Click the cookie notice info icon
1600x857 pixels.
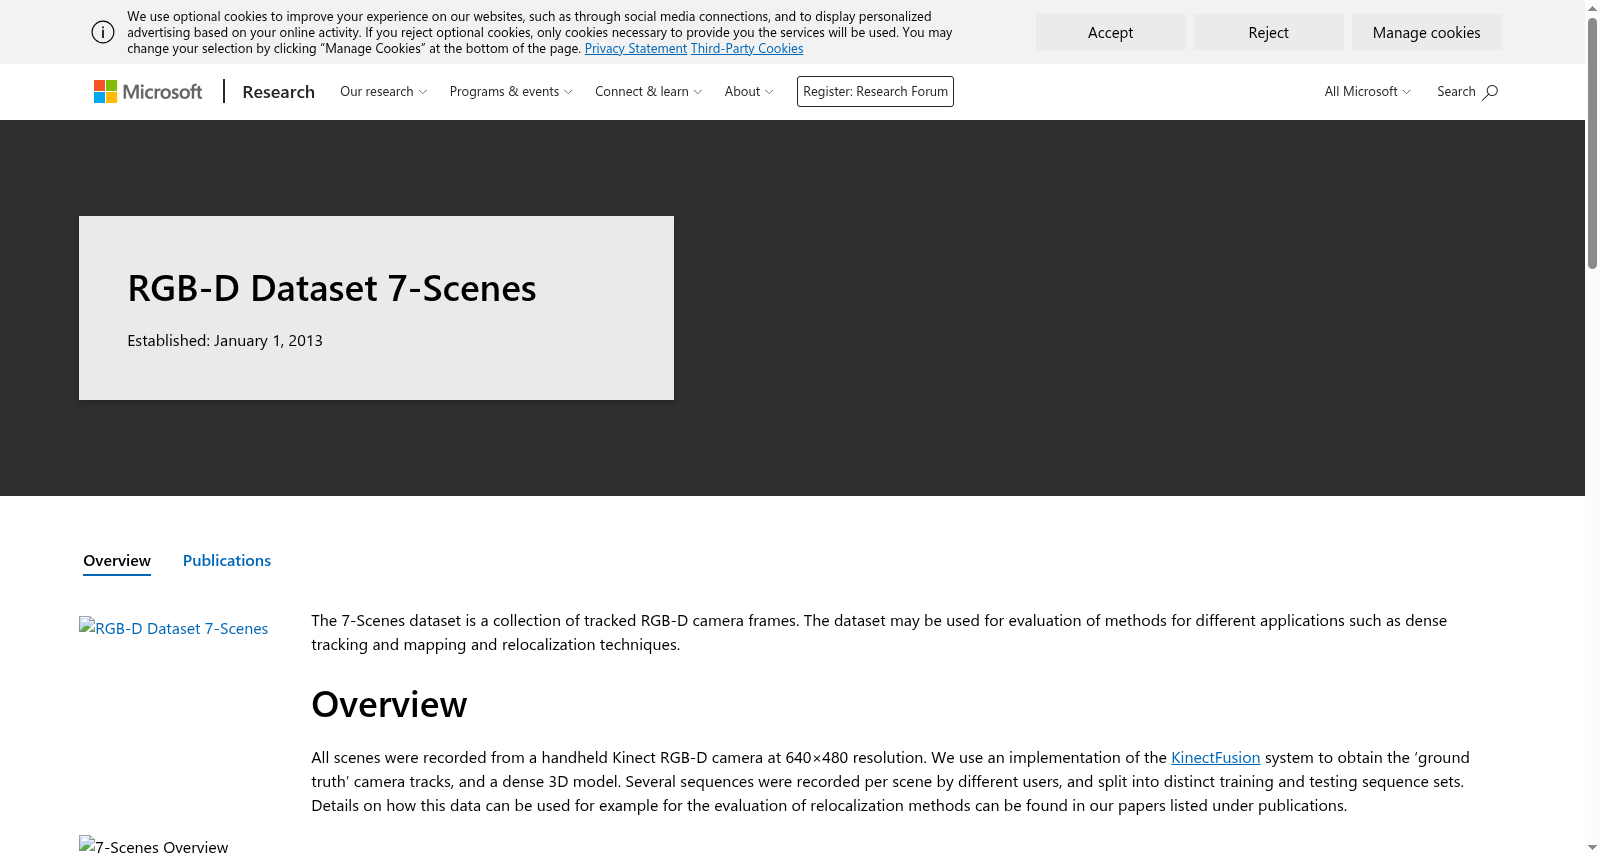point(103,32)
